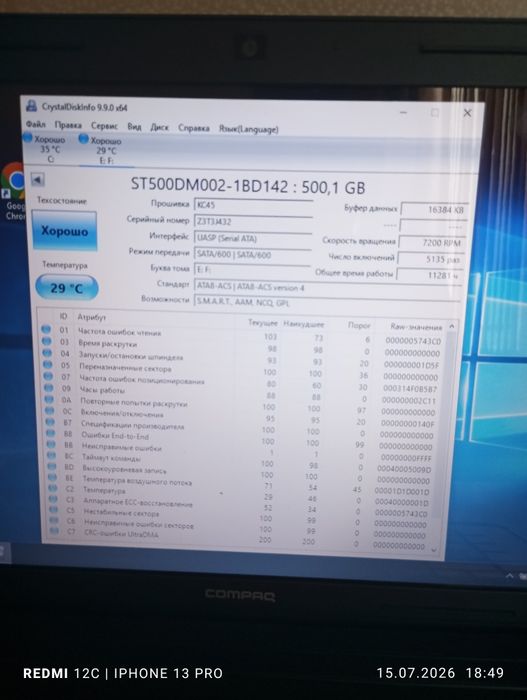Viewport: 527px width, 700px height.
Task: Select the Часы работы attribute name
Action: [102, 390]
